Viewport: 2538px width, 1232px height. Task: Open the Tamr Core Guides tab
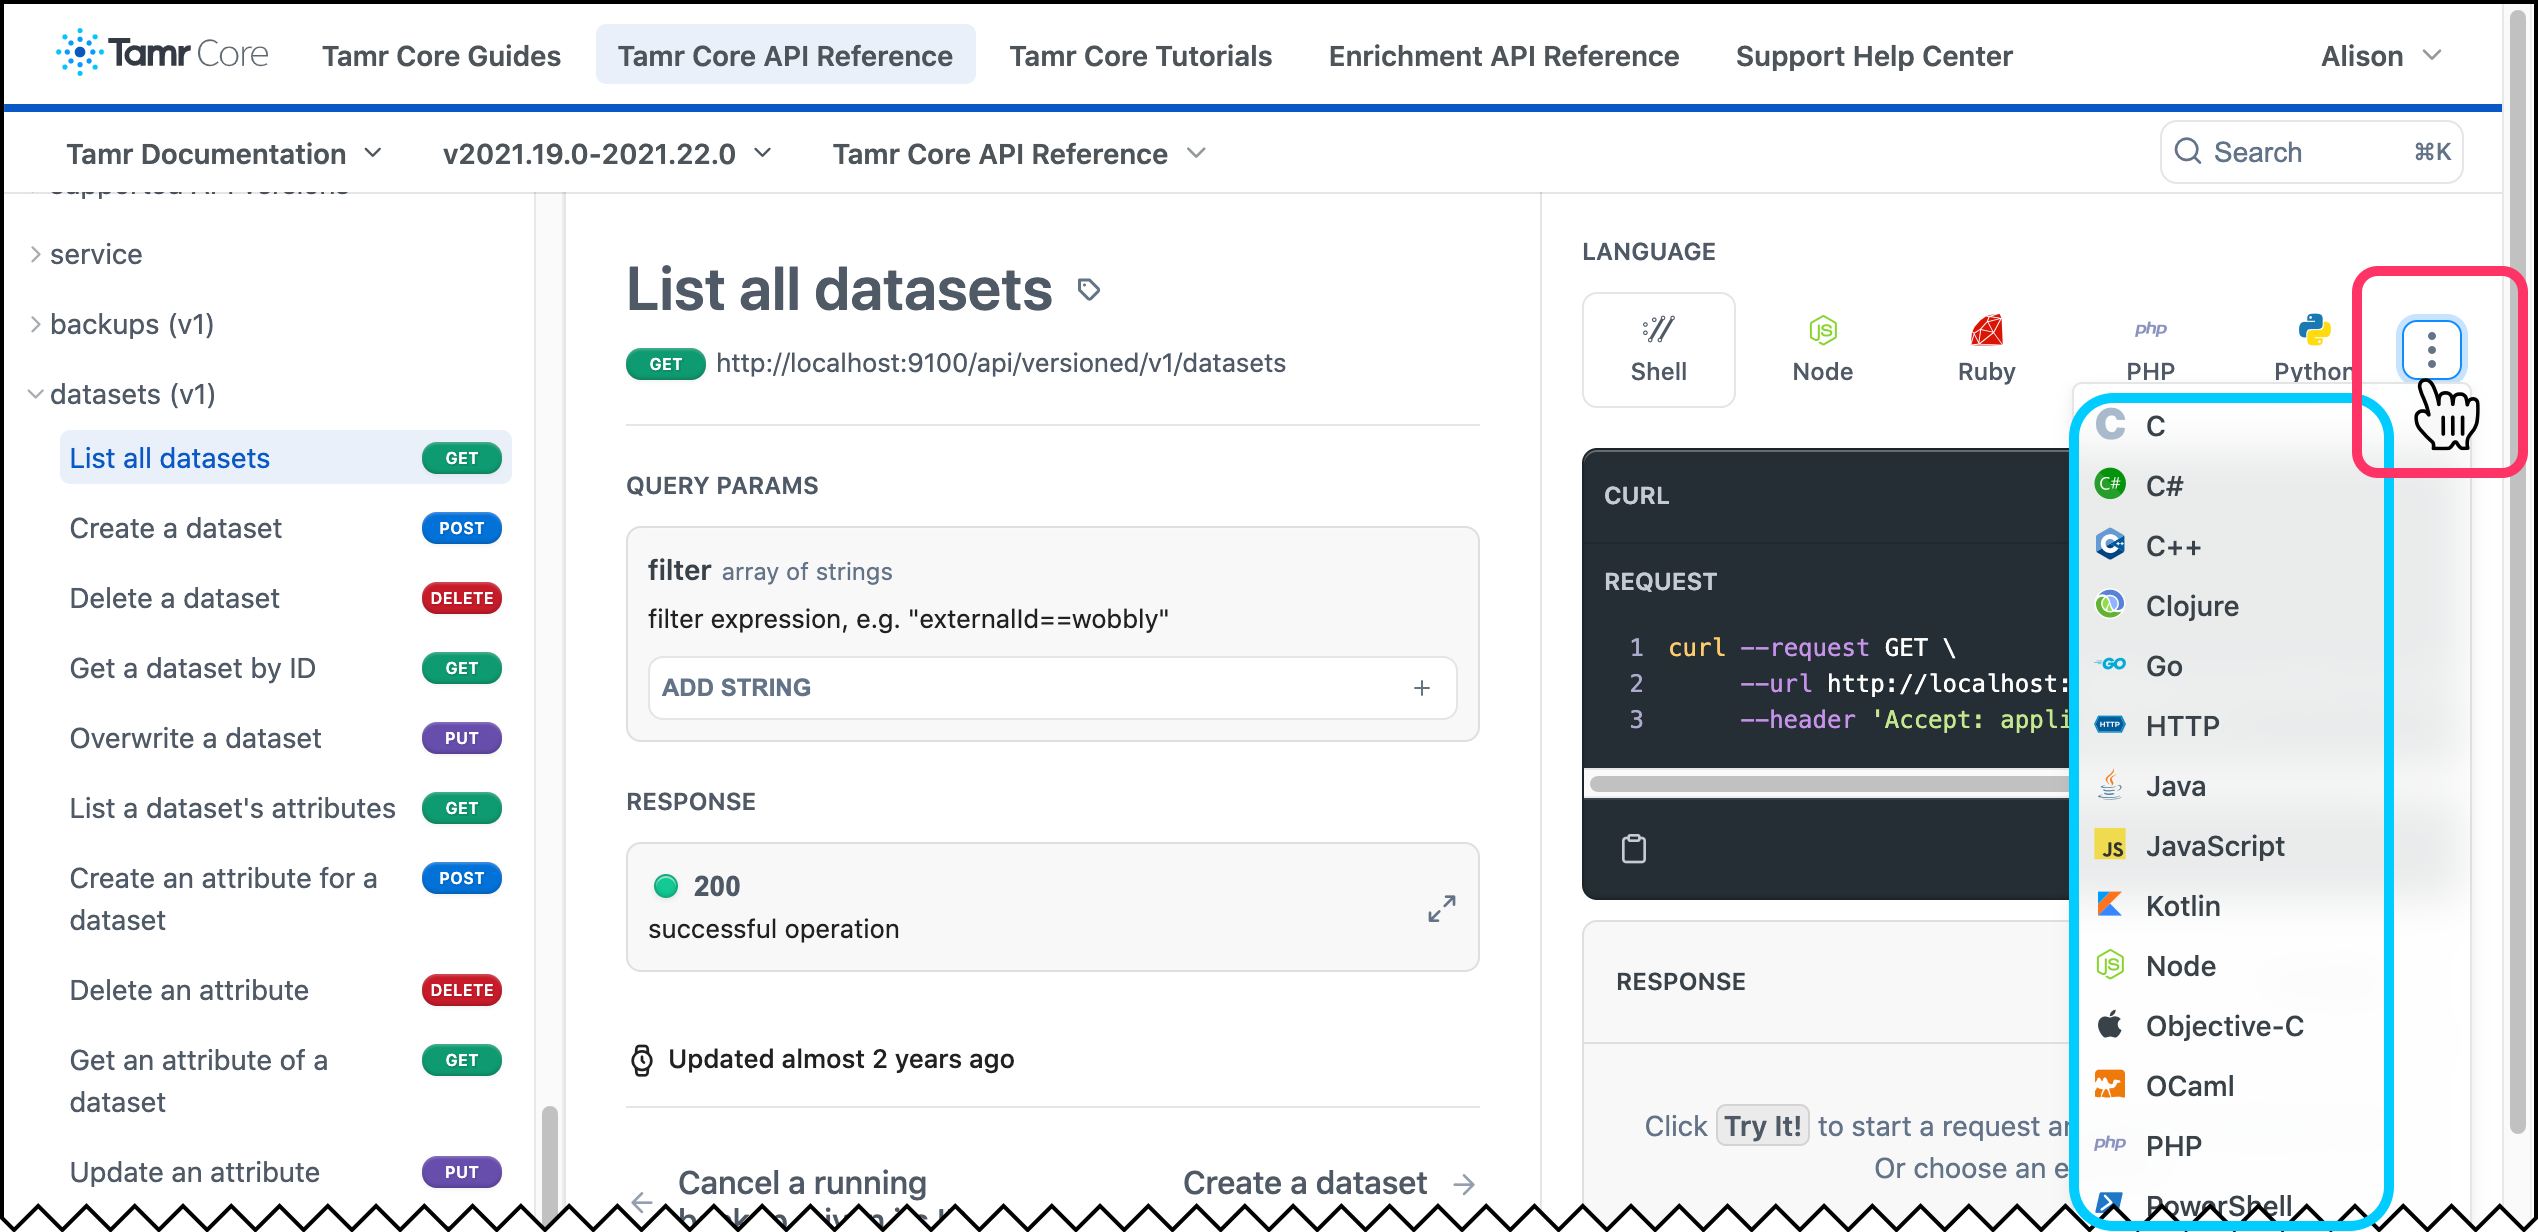click(441, 56)
